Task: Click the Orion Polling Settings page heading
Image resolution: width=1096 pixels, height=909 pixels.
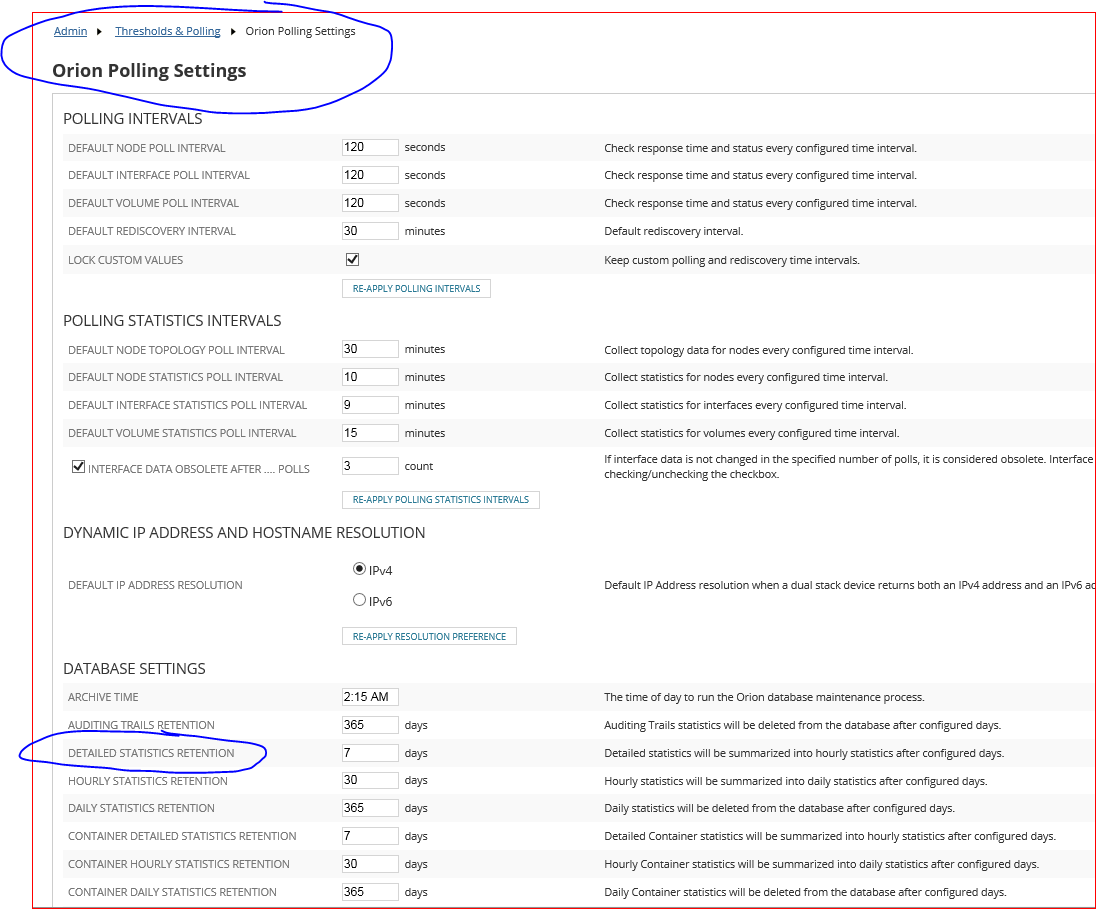Action: click(149, 71)
